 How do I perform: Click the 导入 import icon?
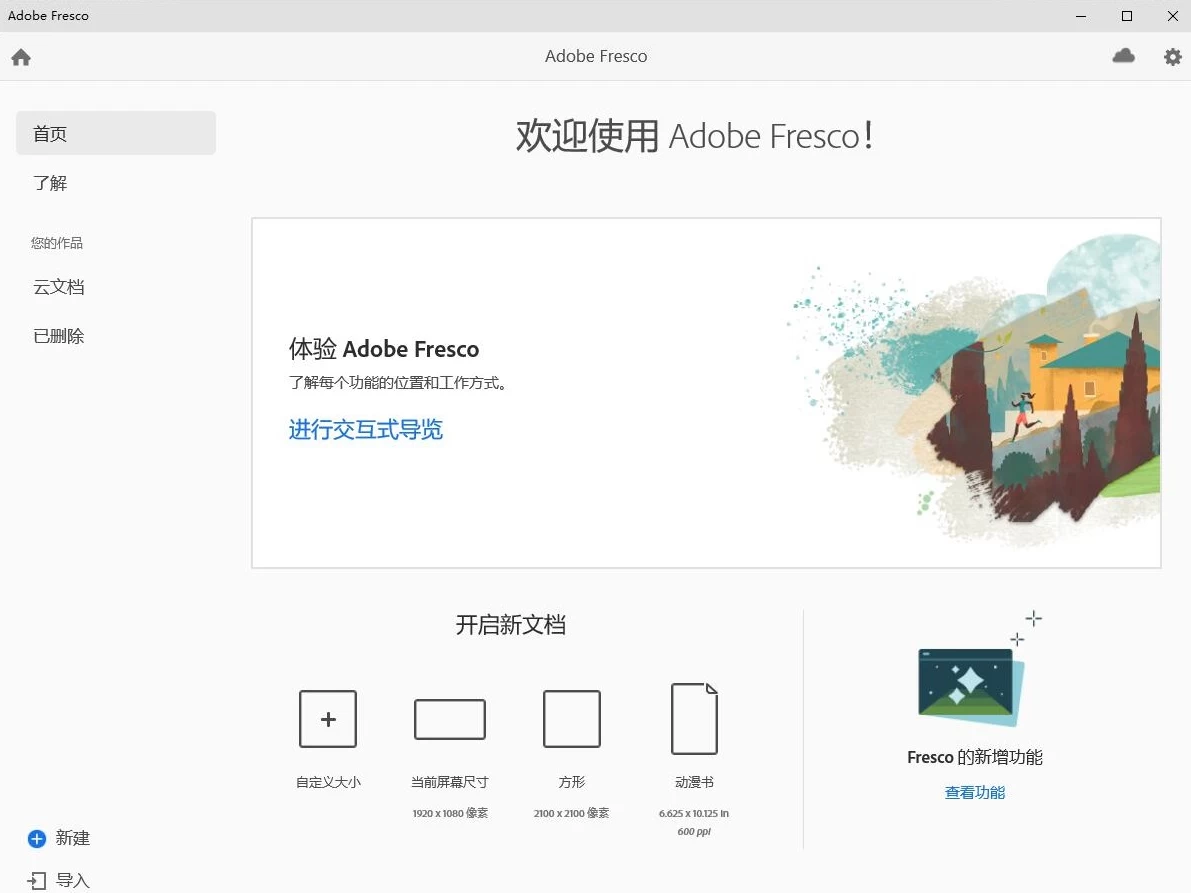point(37,881)
